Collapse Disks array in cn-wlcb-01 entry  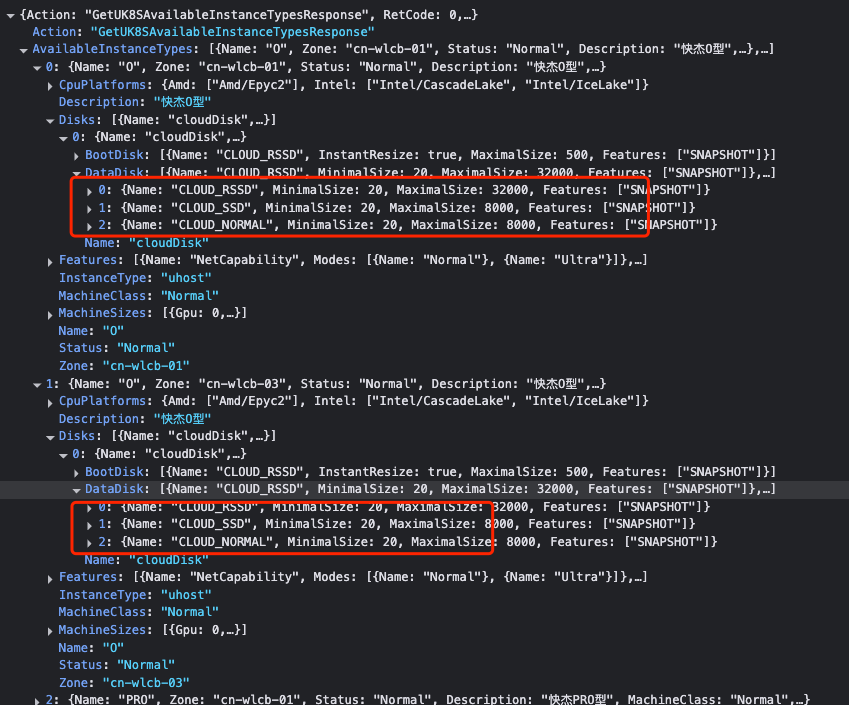pos(50,121)
